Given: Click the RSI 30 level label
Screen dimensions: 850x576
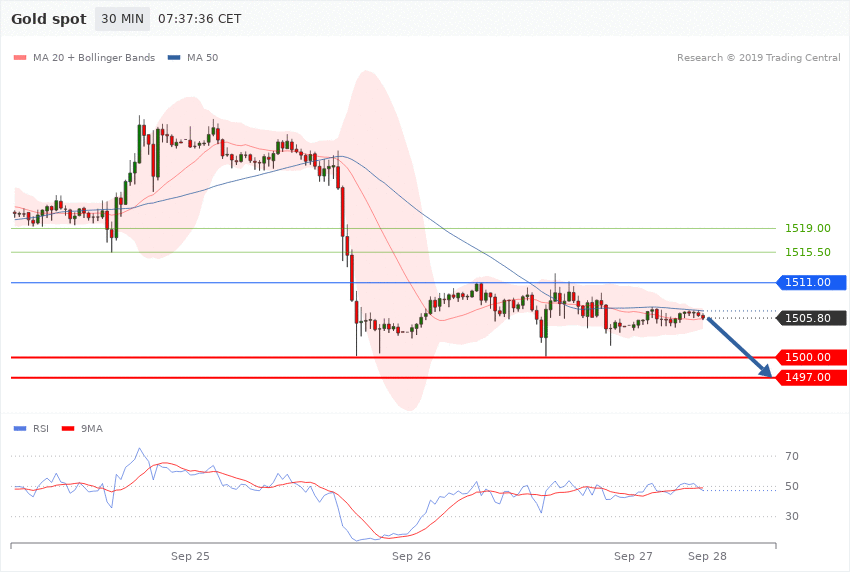Looking at the screenshot, I should point(792,516).
